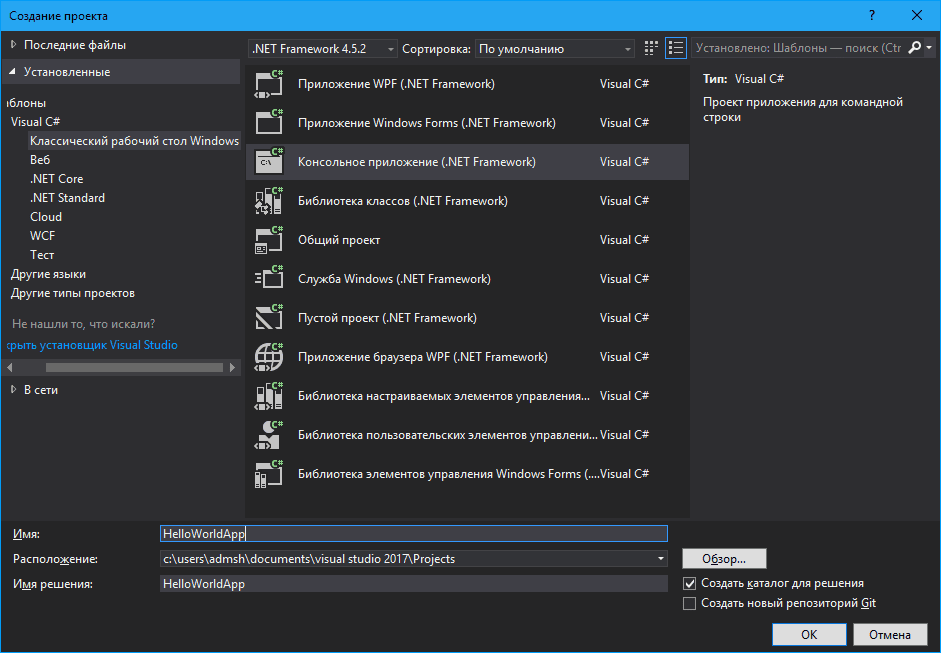Viewport: 941px width, 653px height.
Task: Click the OK button
Action: coord(809,634)
